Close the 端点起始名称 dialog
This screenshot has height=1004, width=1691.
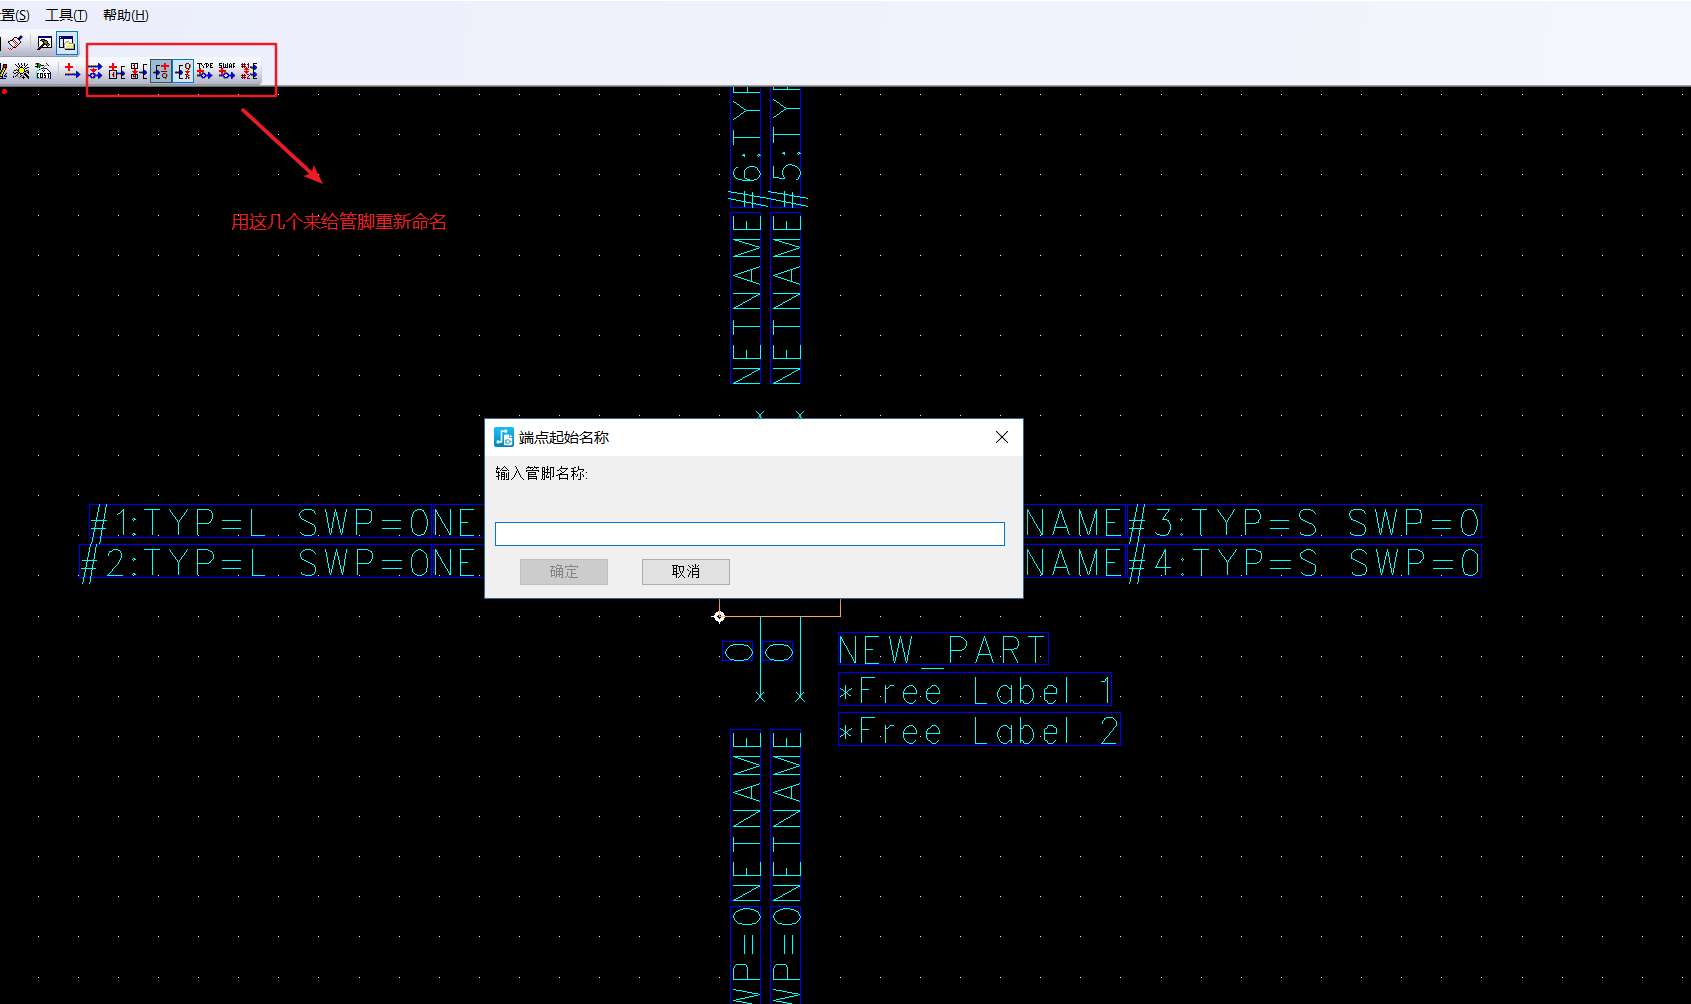pos(1001,437)
